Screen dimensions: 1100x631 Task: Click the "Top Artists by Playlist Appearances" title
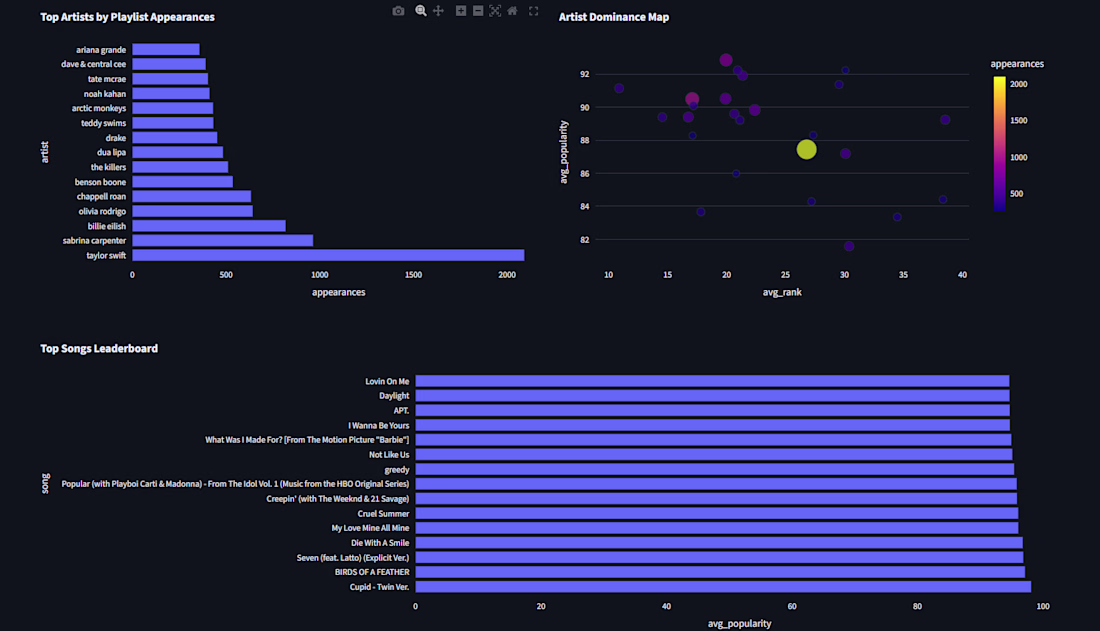coord(128,17)
